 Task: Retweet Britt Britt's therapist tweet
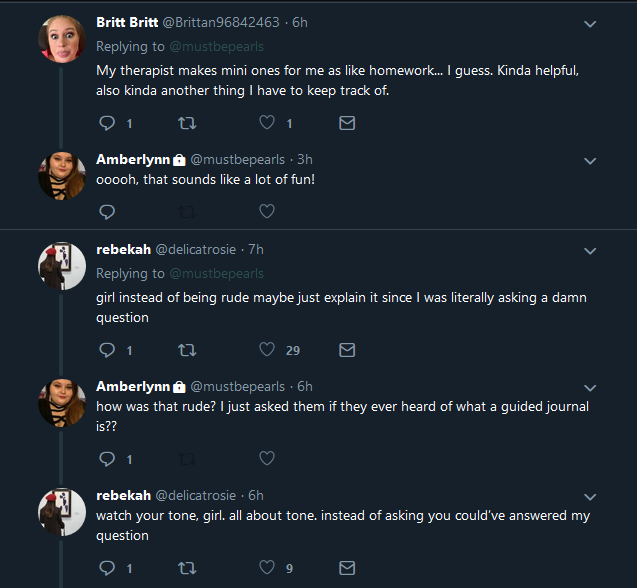click(187, 123)
